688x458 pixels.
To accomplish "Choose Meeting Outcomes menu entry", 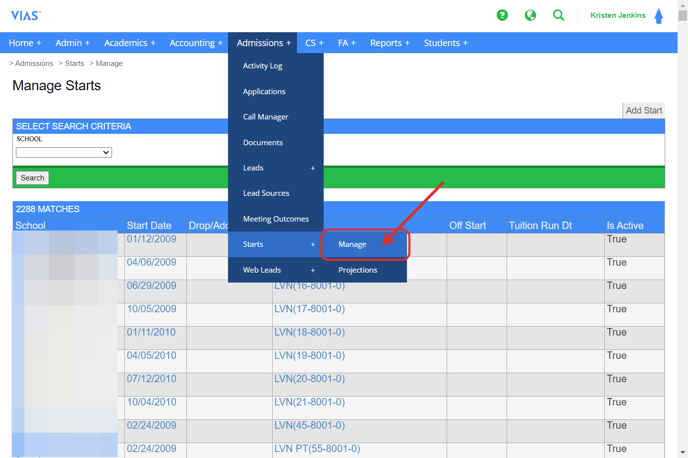I will pos(275,219).
